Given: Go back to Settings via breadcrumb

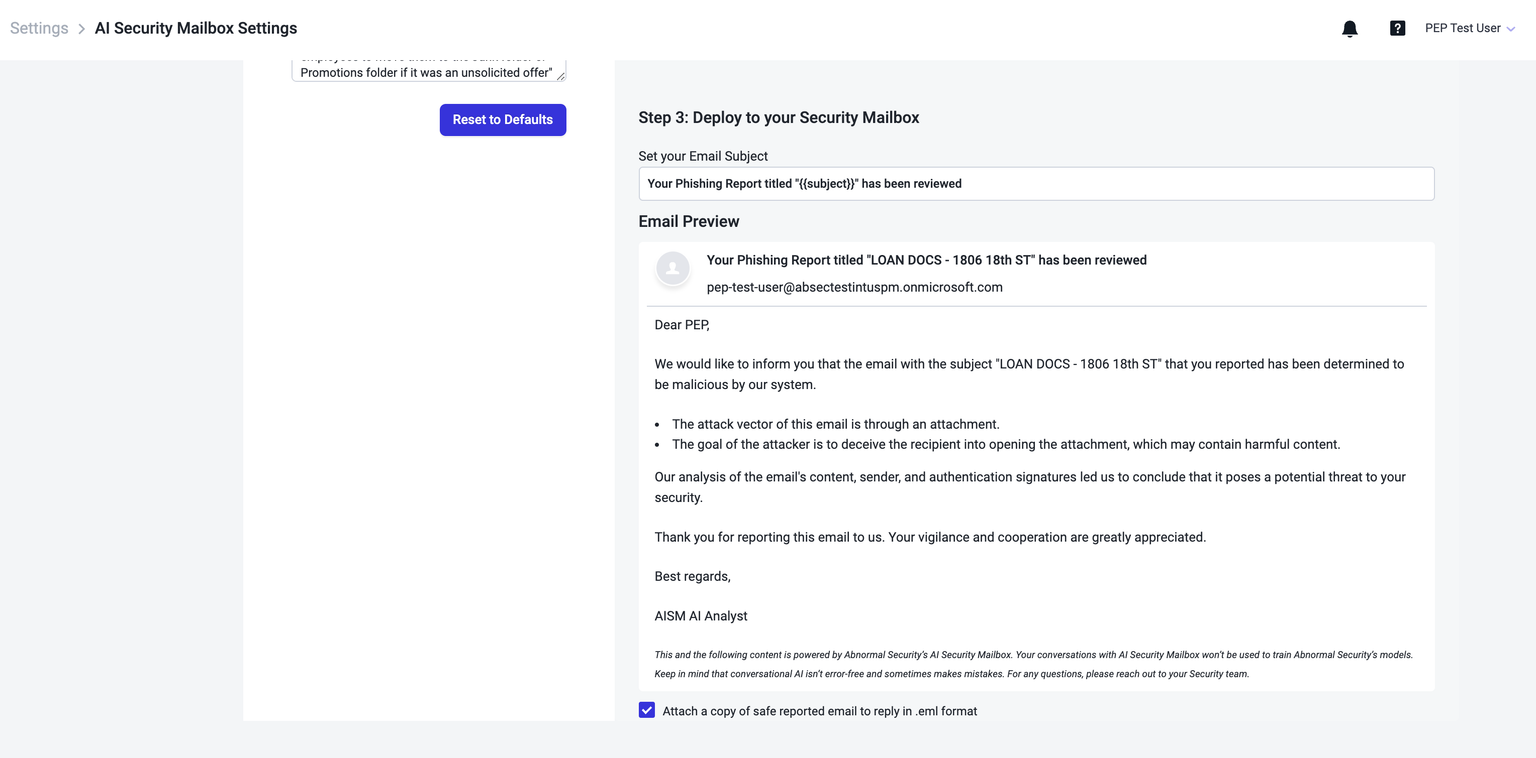Looking at the screenshot, I should coord(39,28).
